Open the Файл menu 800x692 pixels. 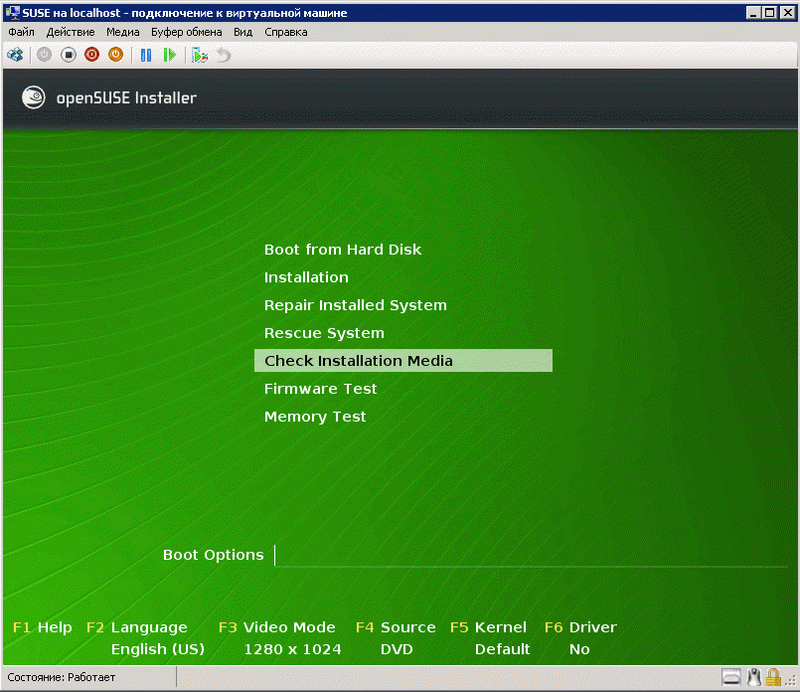point(21,32)
